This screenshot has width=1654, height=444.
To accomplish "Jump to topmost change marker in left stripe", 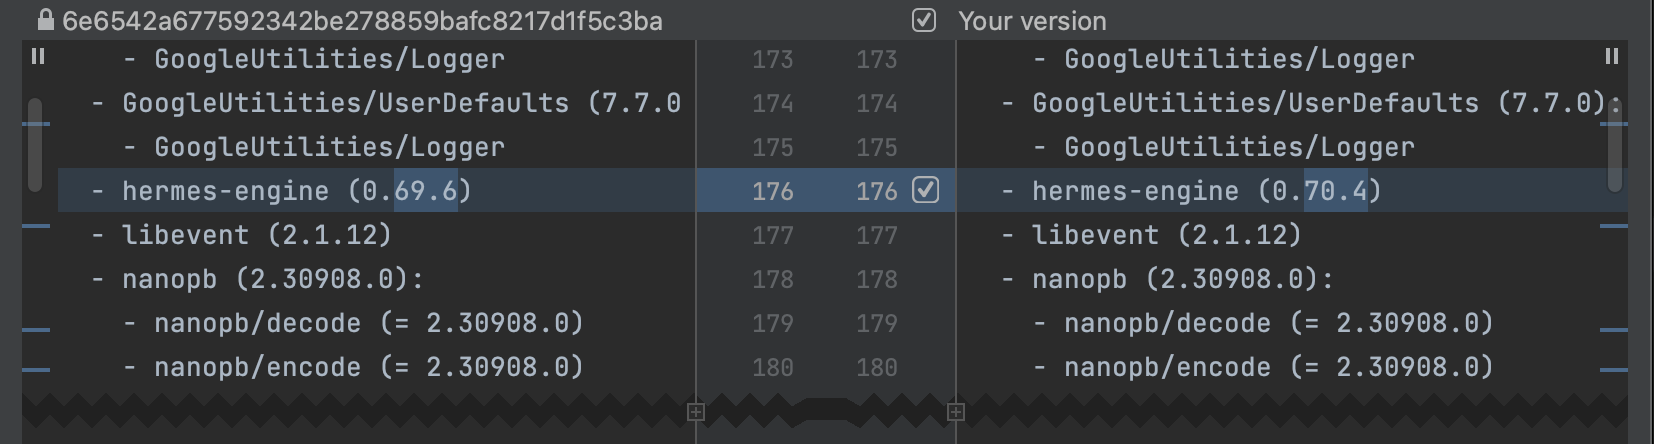I will click(x=36, y=124).
